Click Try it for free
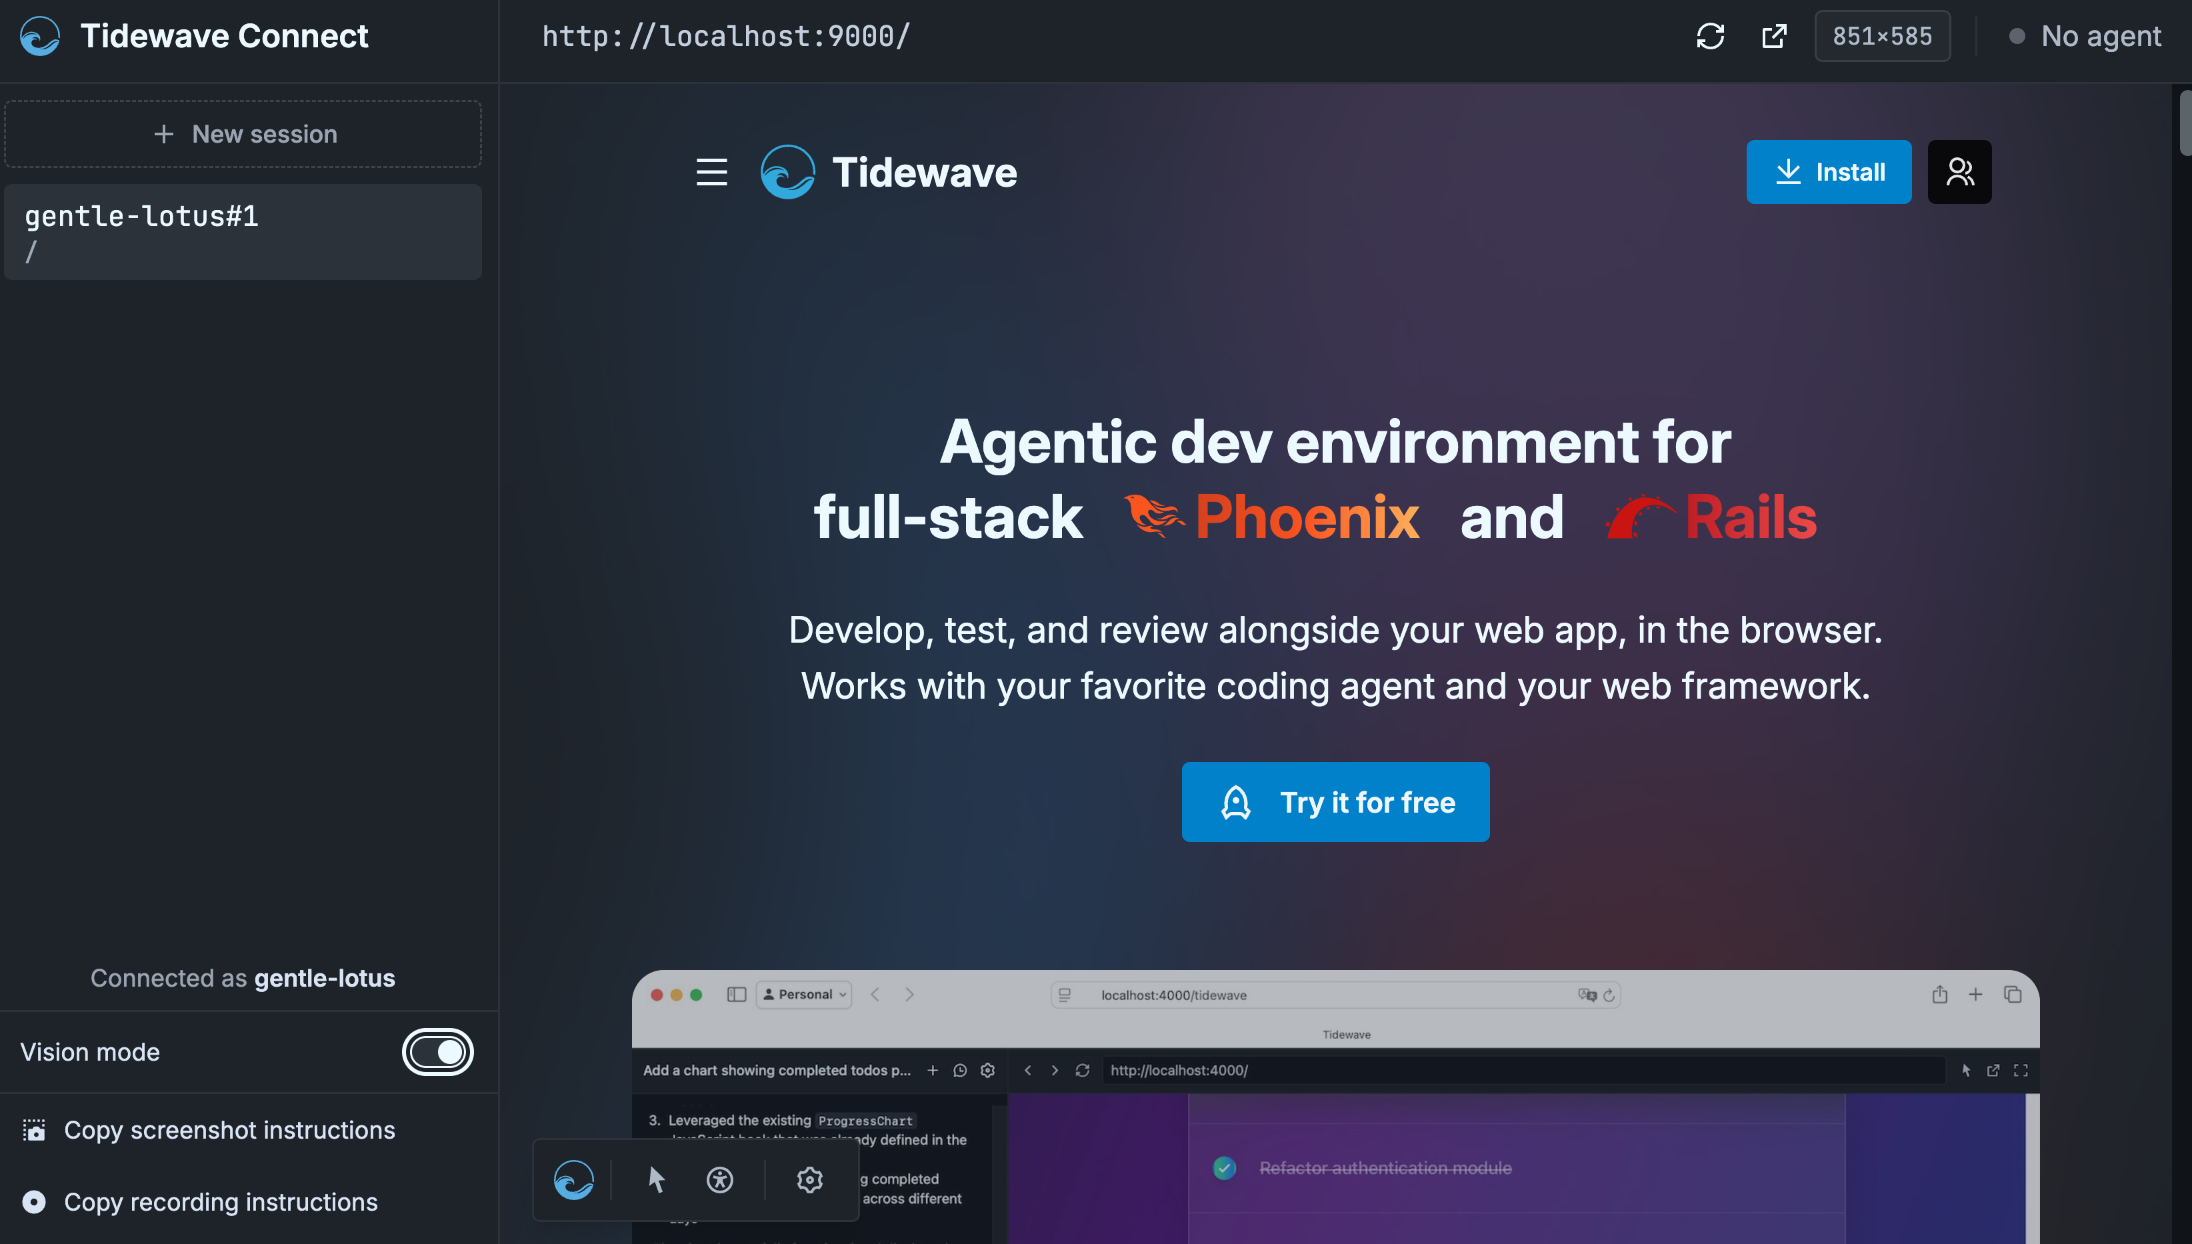 [x=1335, y=802]
